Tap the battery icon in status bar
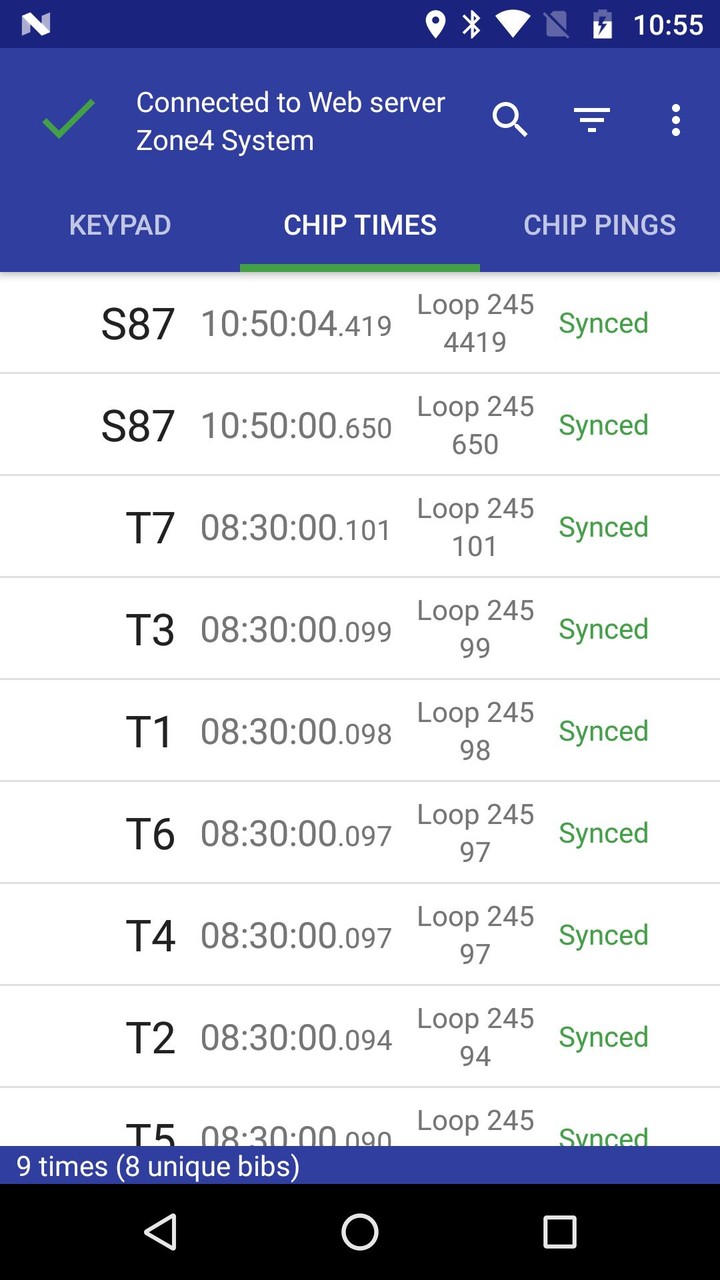This screenshot has width=720, height=1280. click(x=602, y=24)
